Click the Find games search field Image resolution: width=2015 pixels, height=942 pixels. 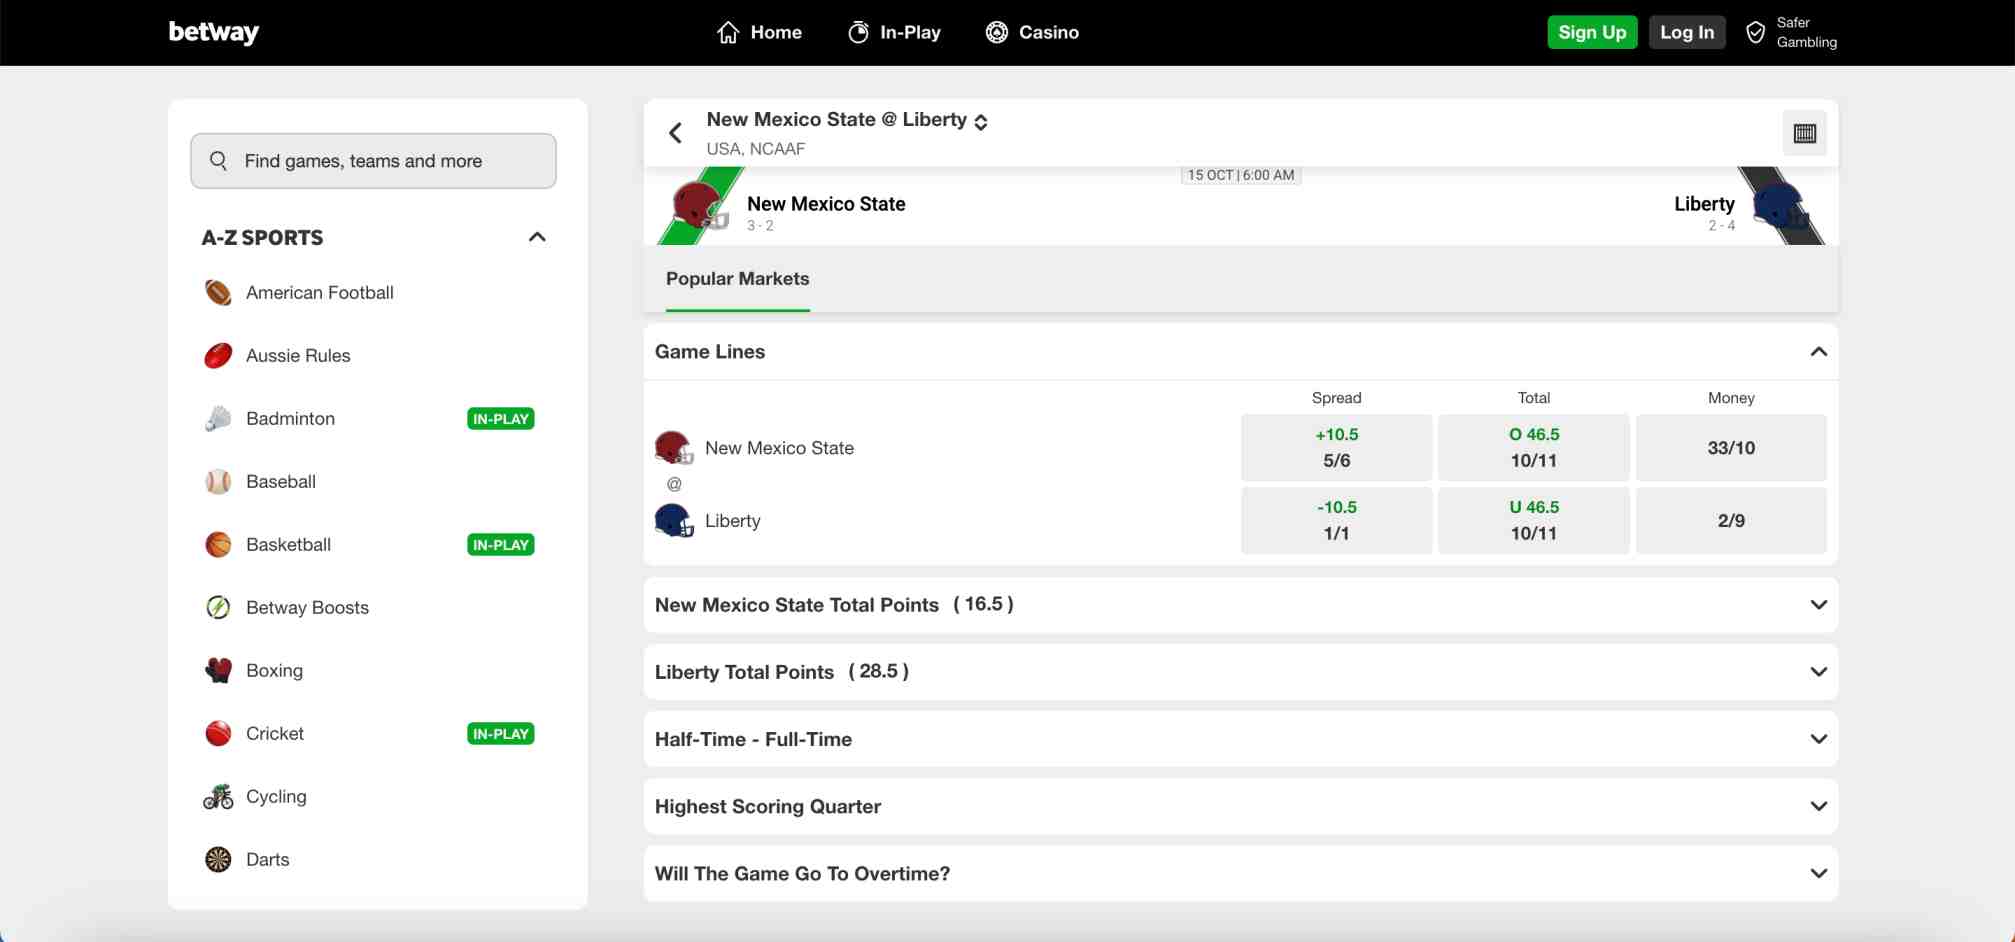pyautogui.click(x=373, y=161)
